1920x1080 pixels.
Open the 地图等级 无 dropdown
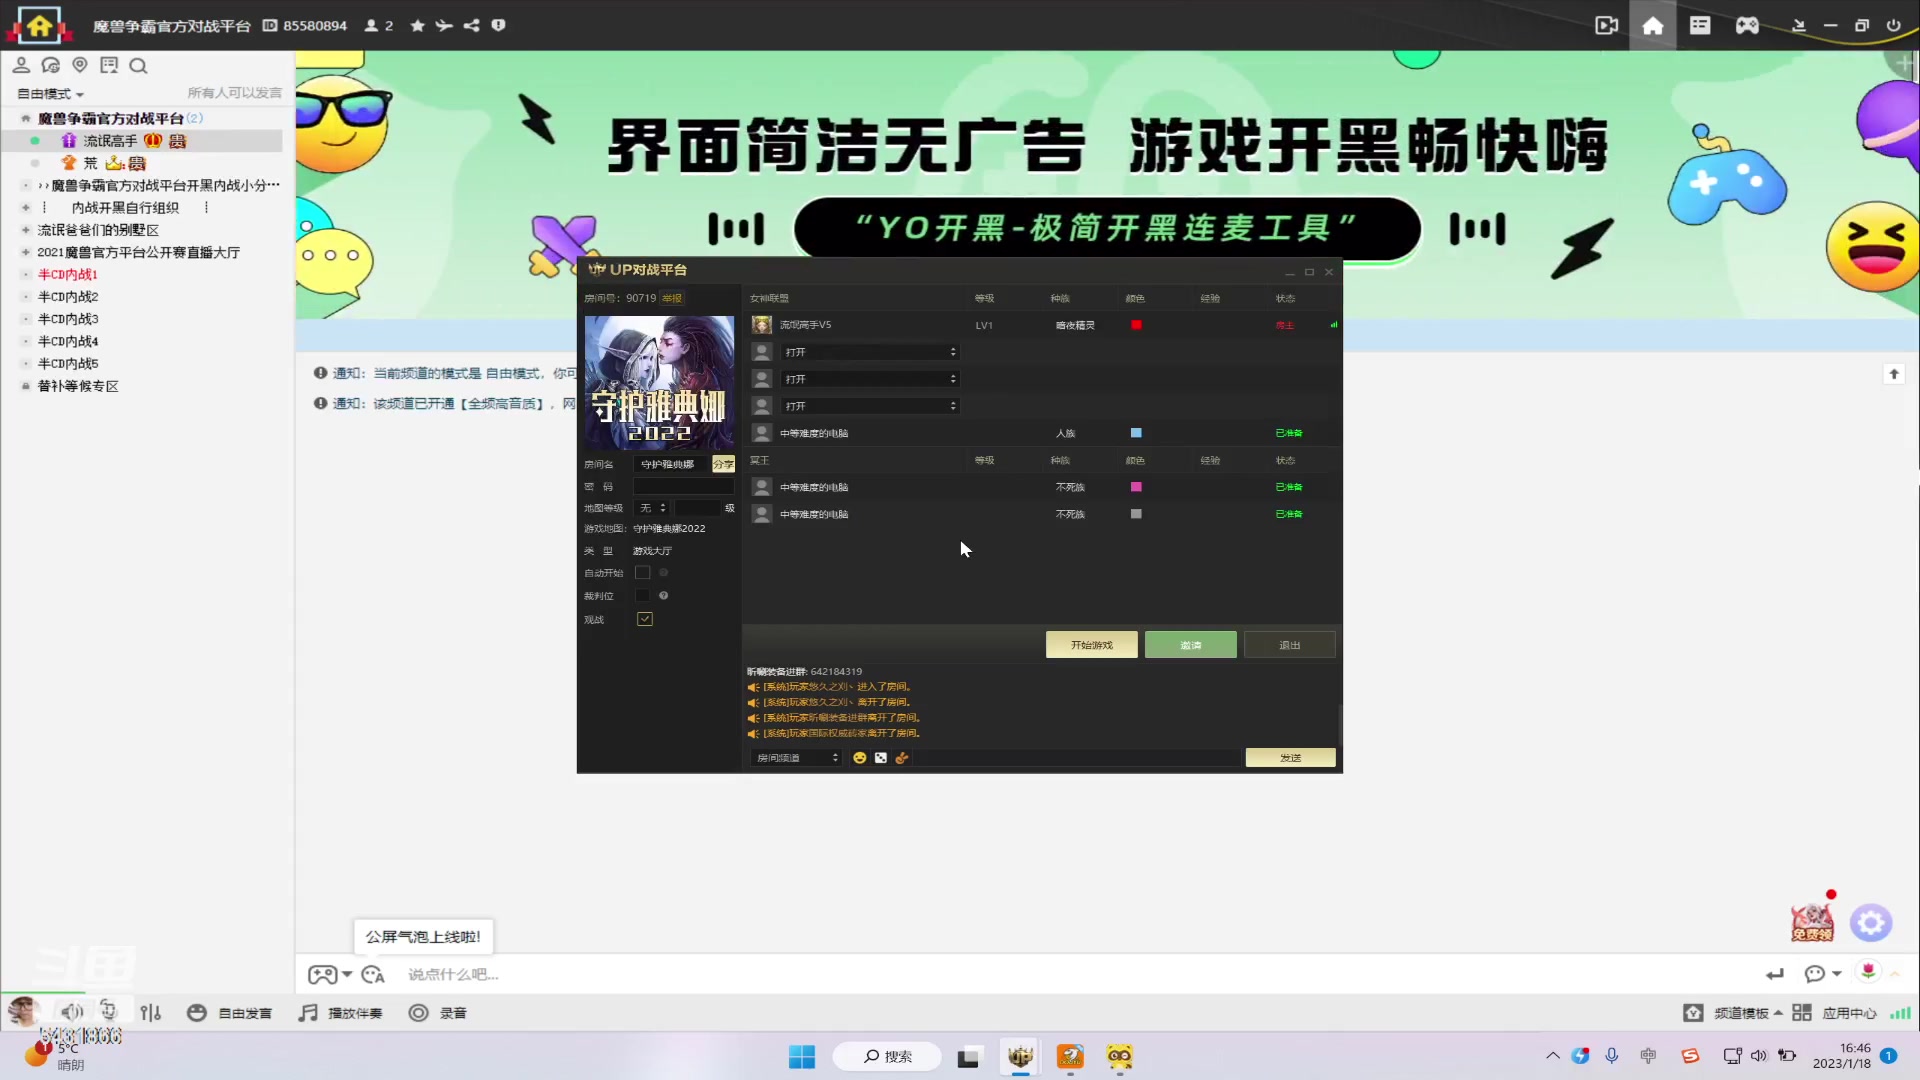tap(652, 508)
